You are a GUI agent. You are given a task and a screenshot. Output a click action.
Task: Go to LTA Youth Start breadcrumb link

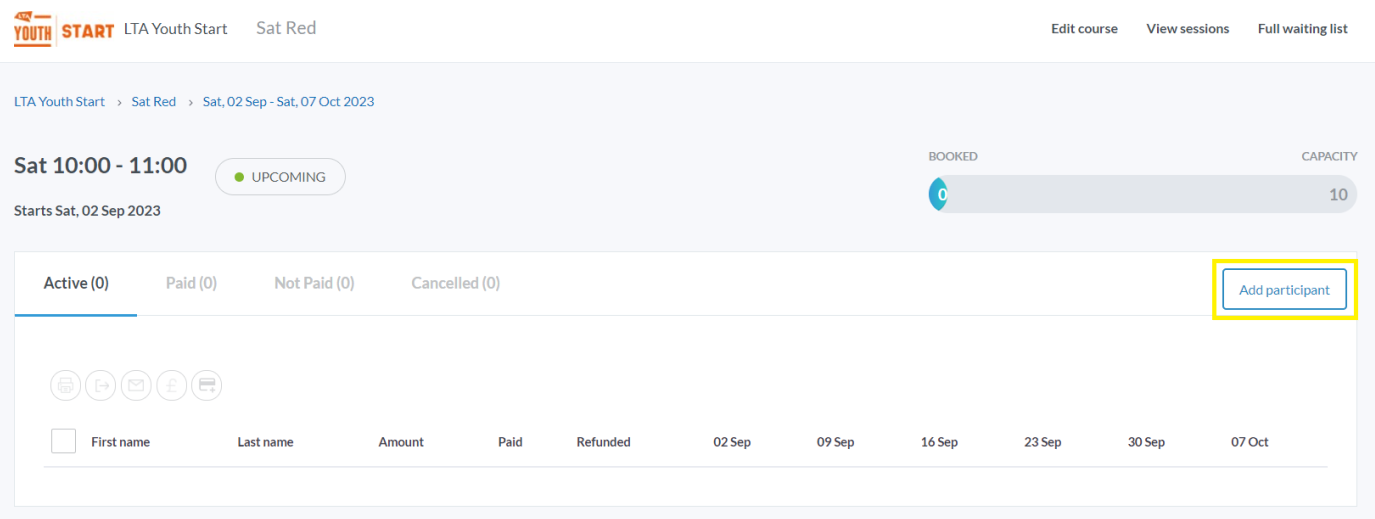(59, 102)
